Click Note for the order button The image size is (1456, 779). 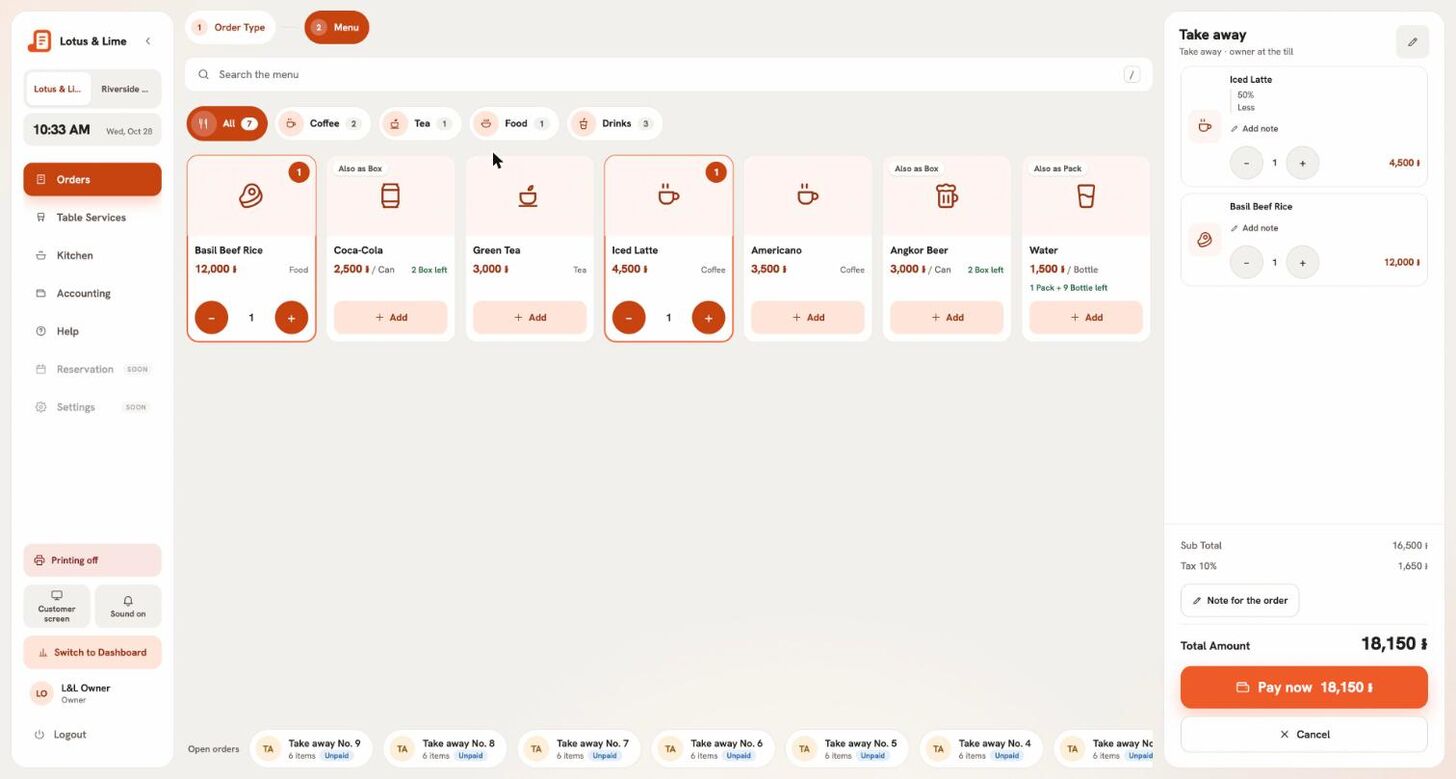point(1240,600)
